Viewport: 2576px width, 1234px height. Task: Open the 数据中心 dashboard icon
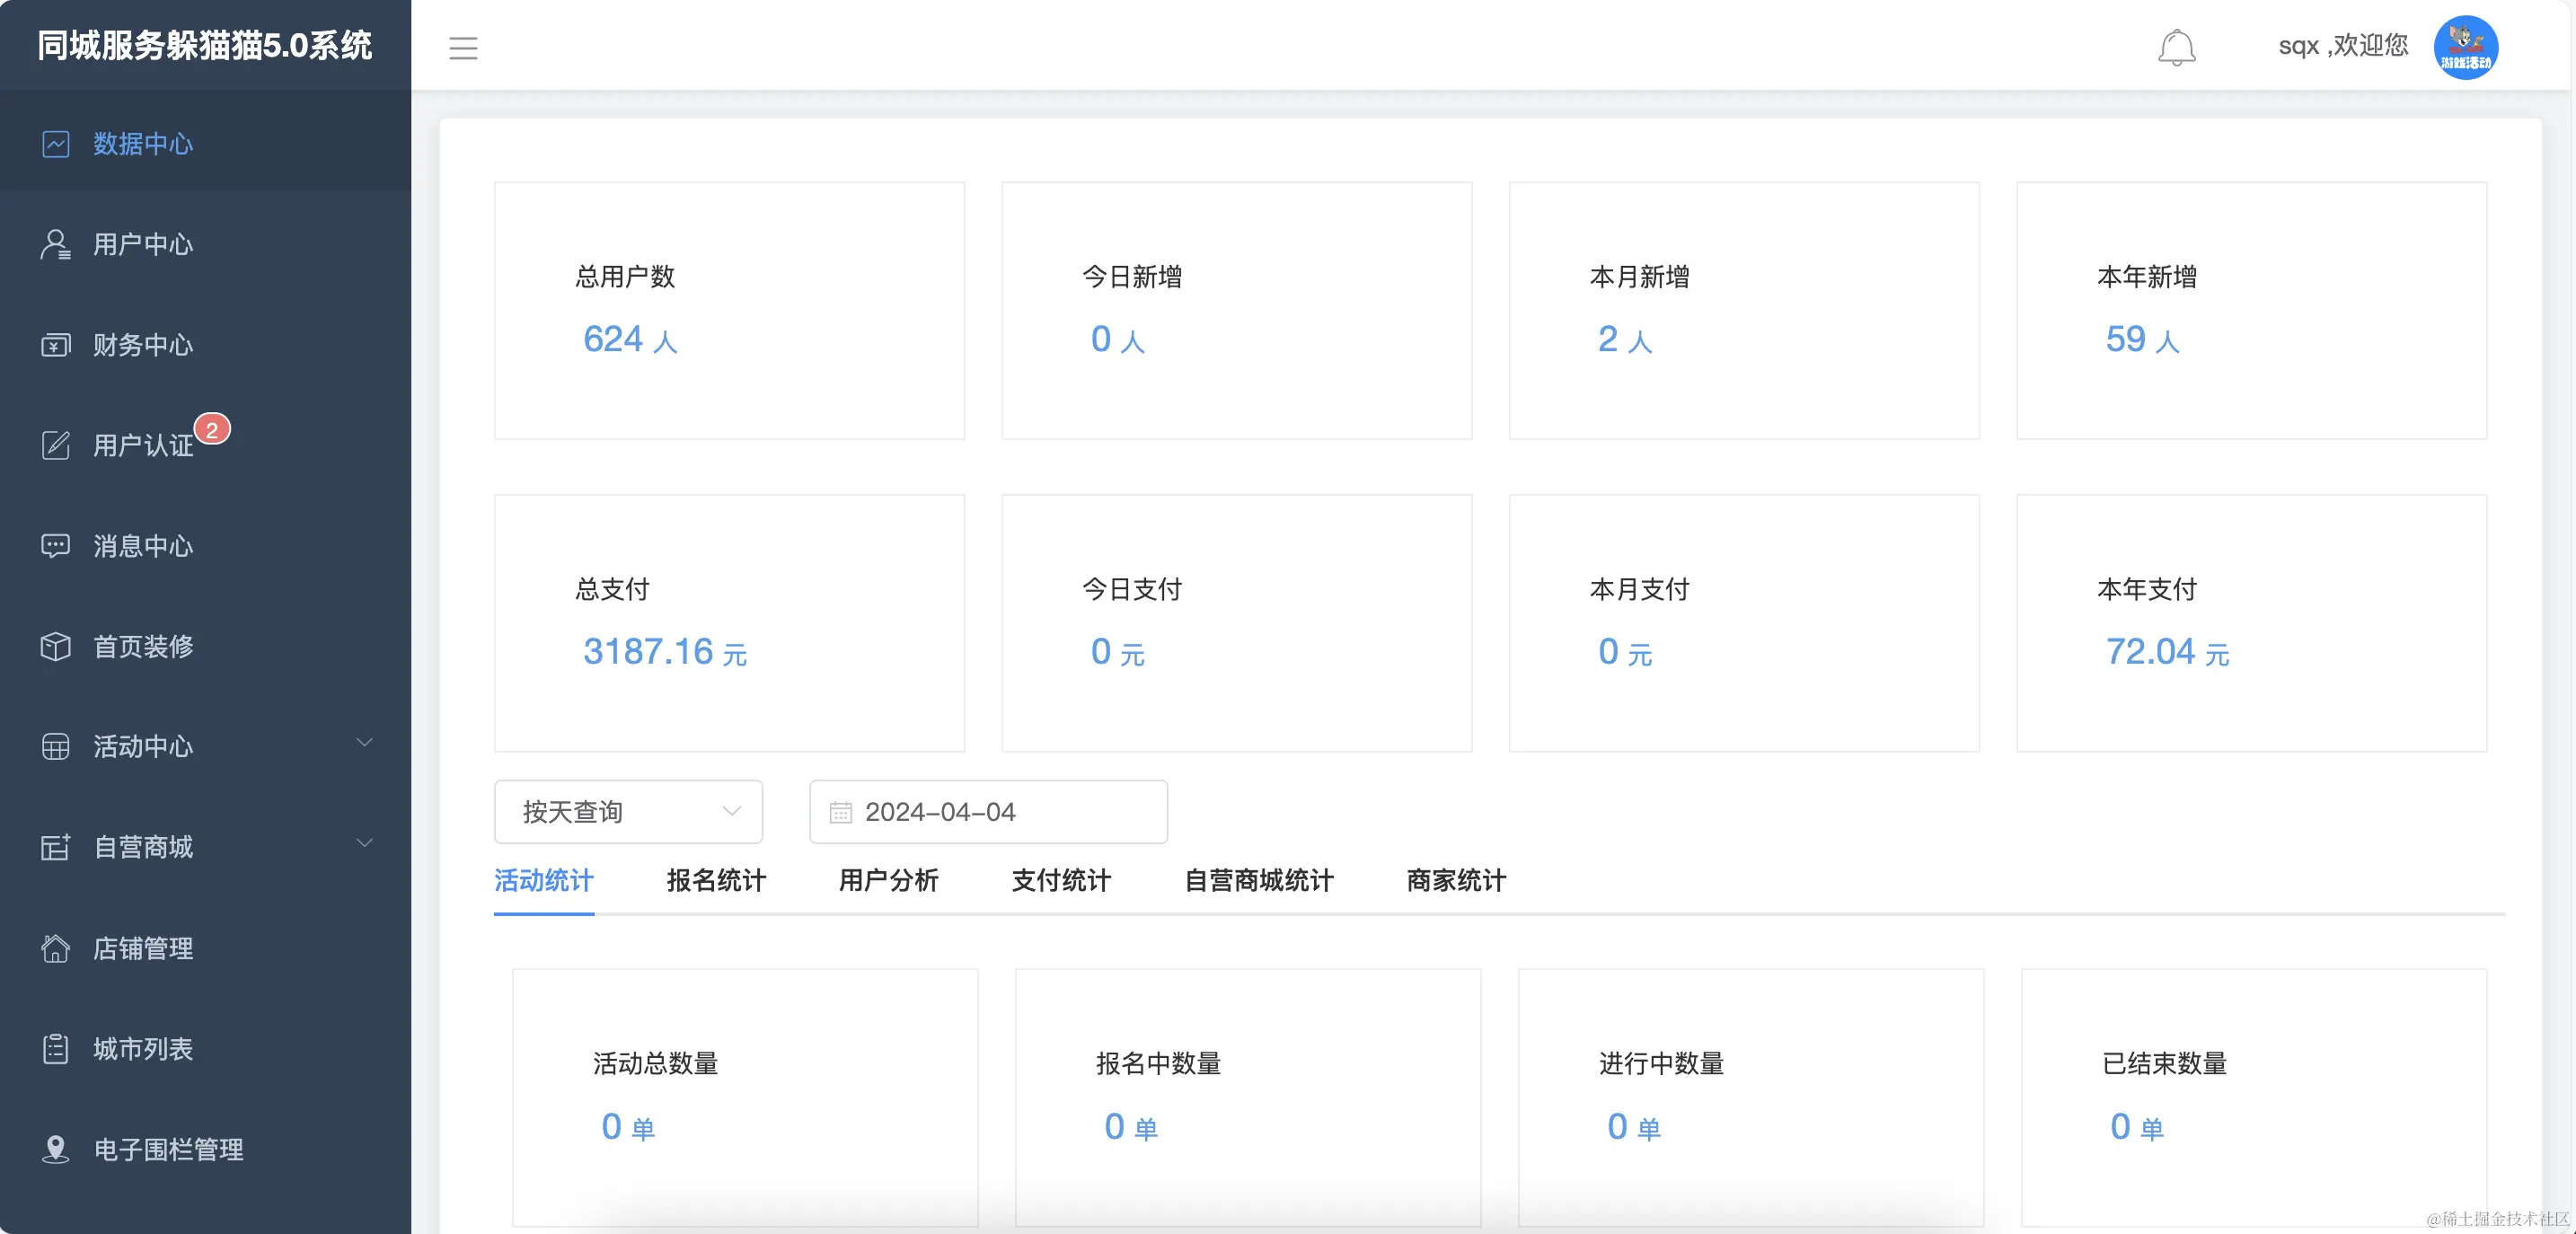pyautogui.click(x=55, y=144)
